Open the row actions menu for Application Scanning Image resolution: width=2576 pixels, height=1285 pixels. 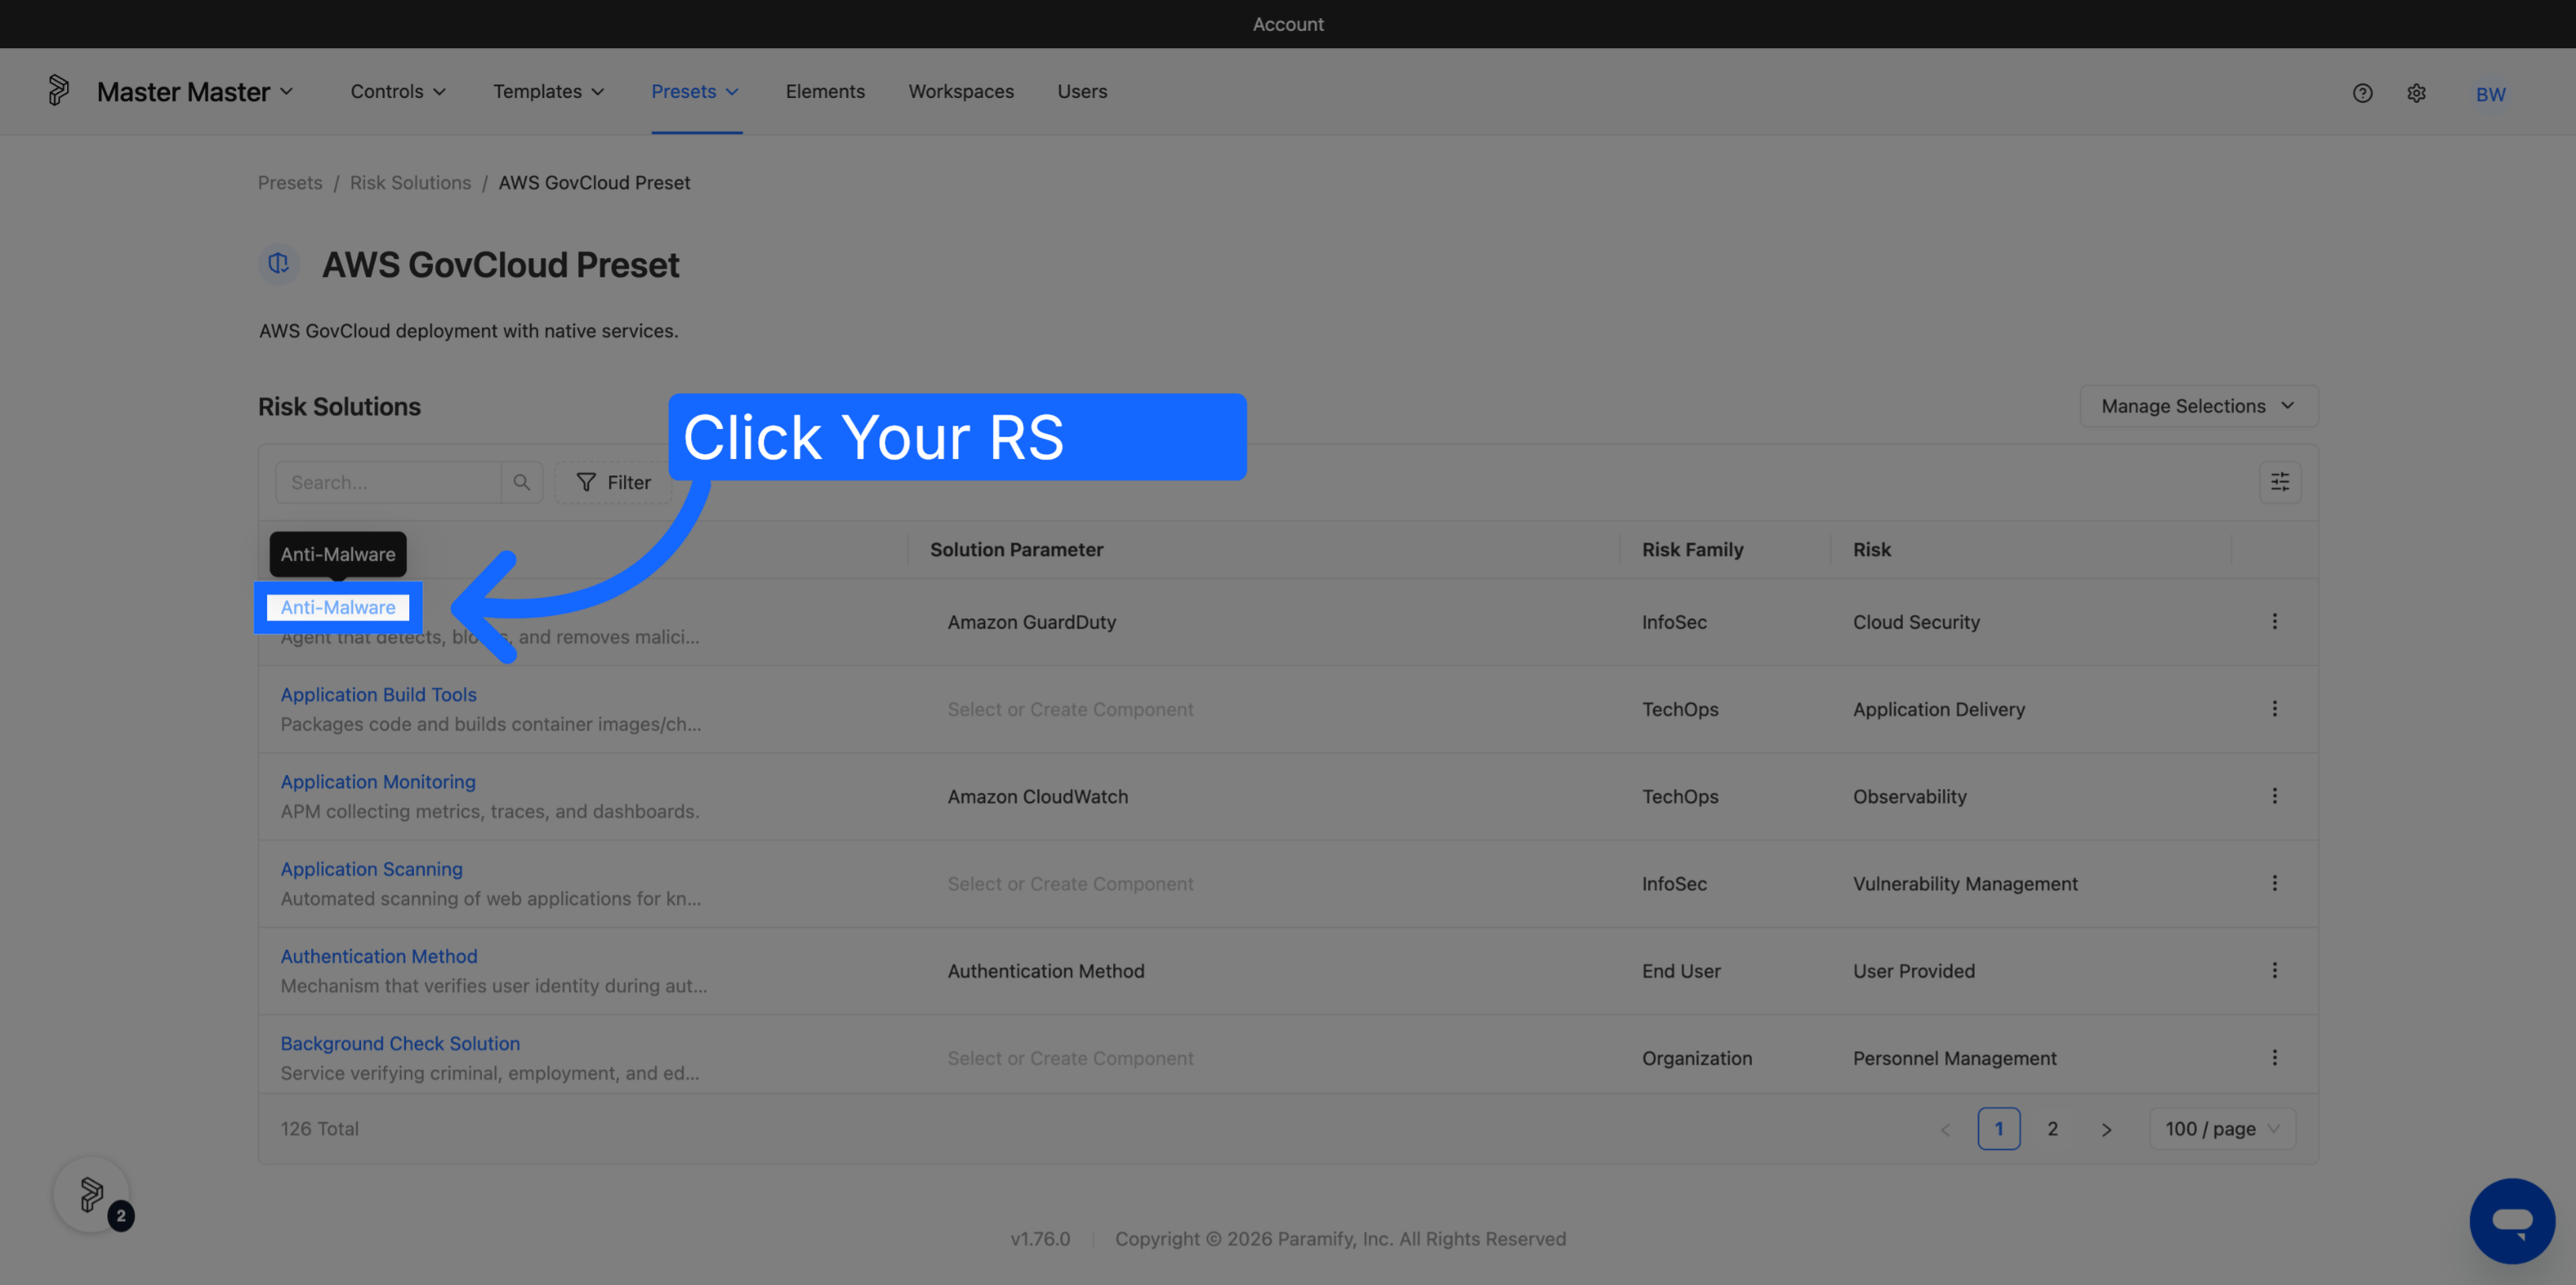[x=2274, y=883]
